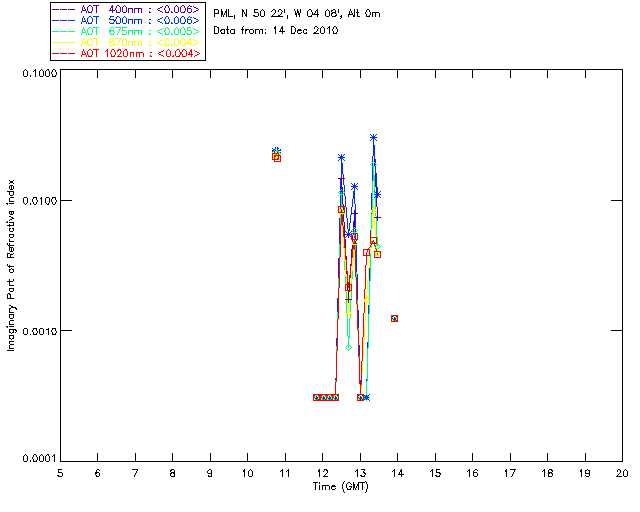Click the AOT 870nm legend entry
The image size is (640, 512).
(x=127, y=42)
